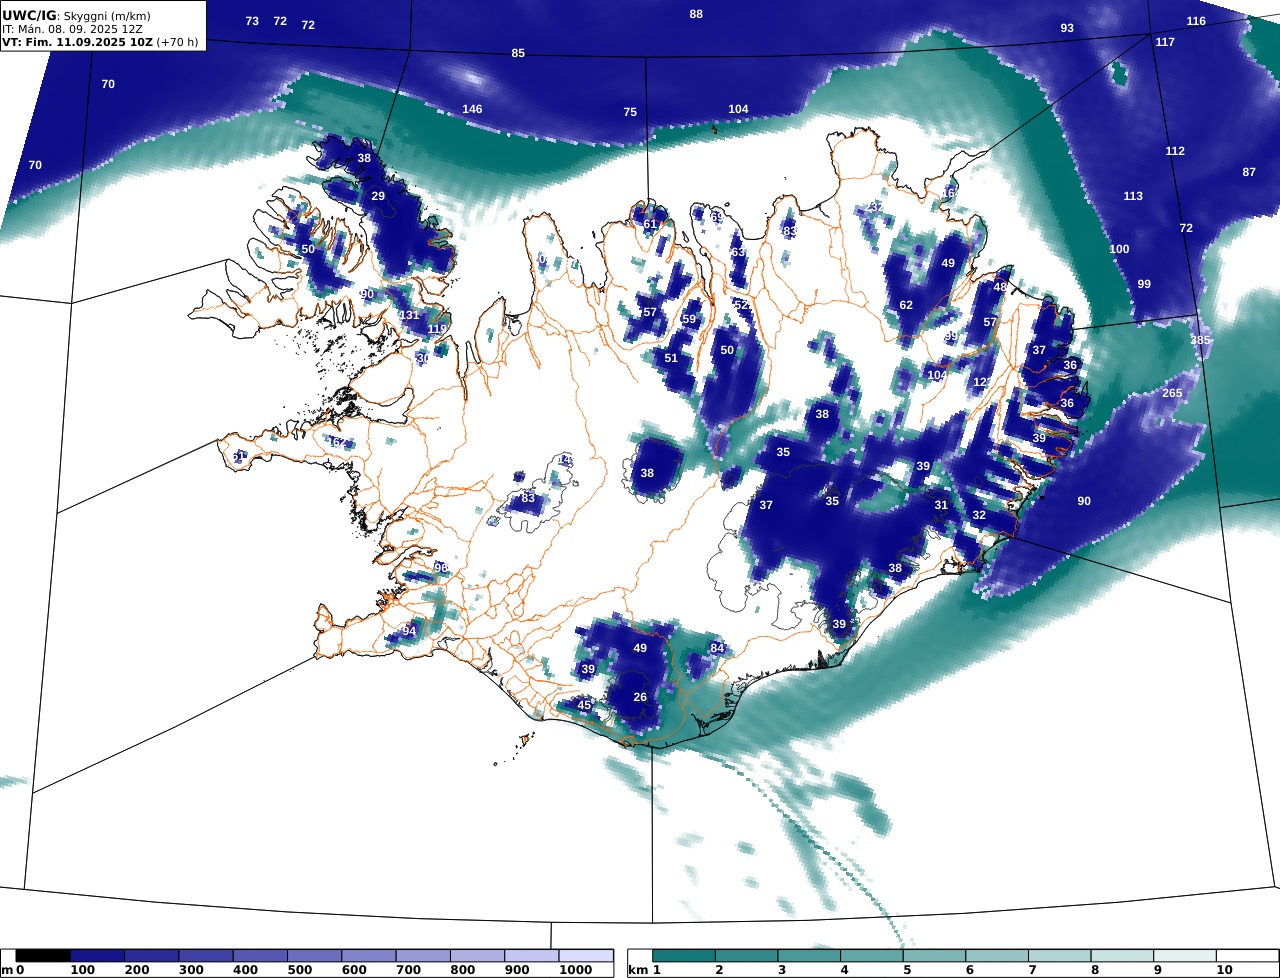Click the value 117 on the map
The height and width of the screenshot is (978, 1280).
point(1165,42)
